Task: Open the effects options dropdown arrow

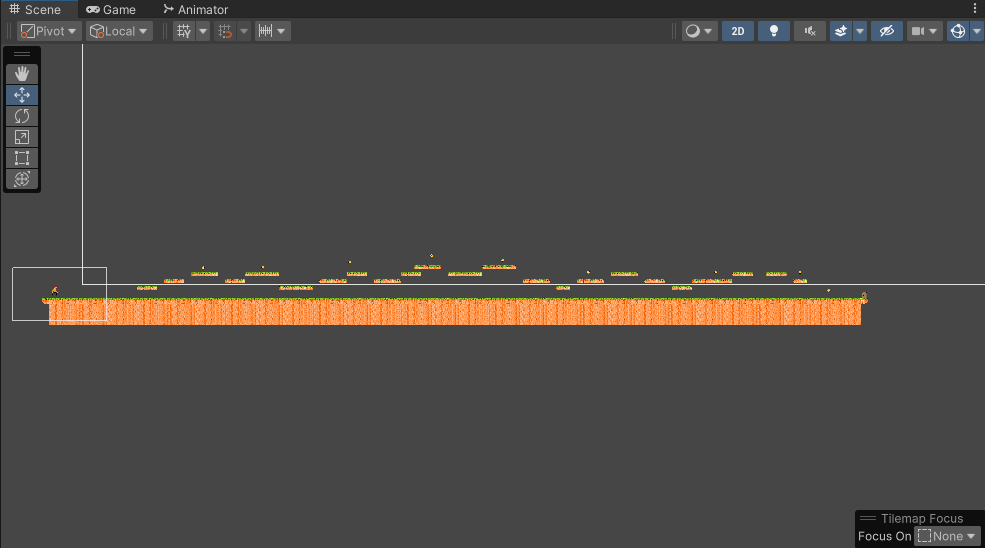Action: click(860, 31)
